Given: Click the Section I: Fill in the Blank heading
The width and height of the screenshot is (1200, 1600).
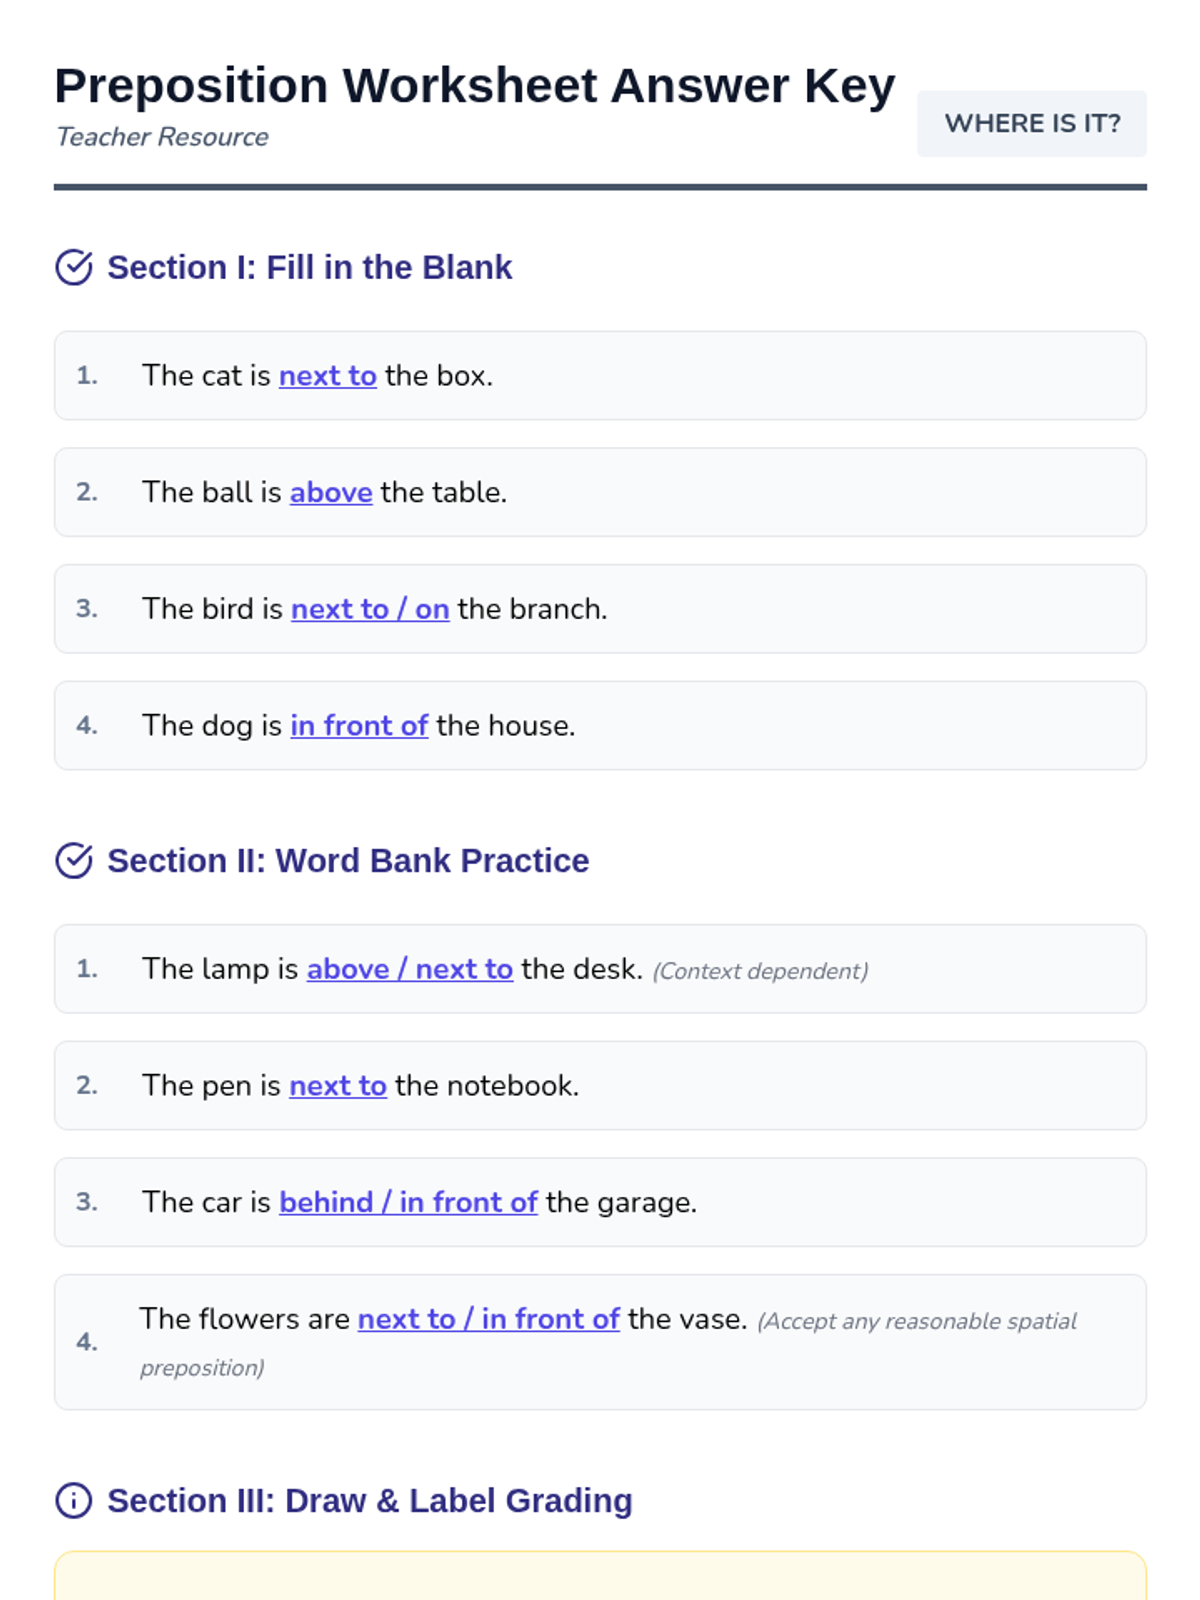Looking at the screenshot, I should point(309,268).
